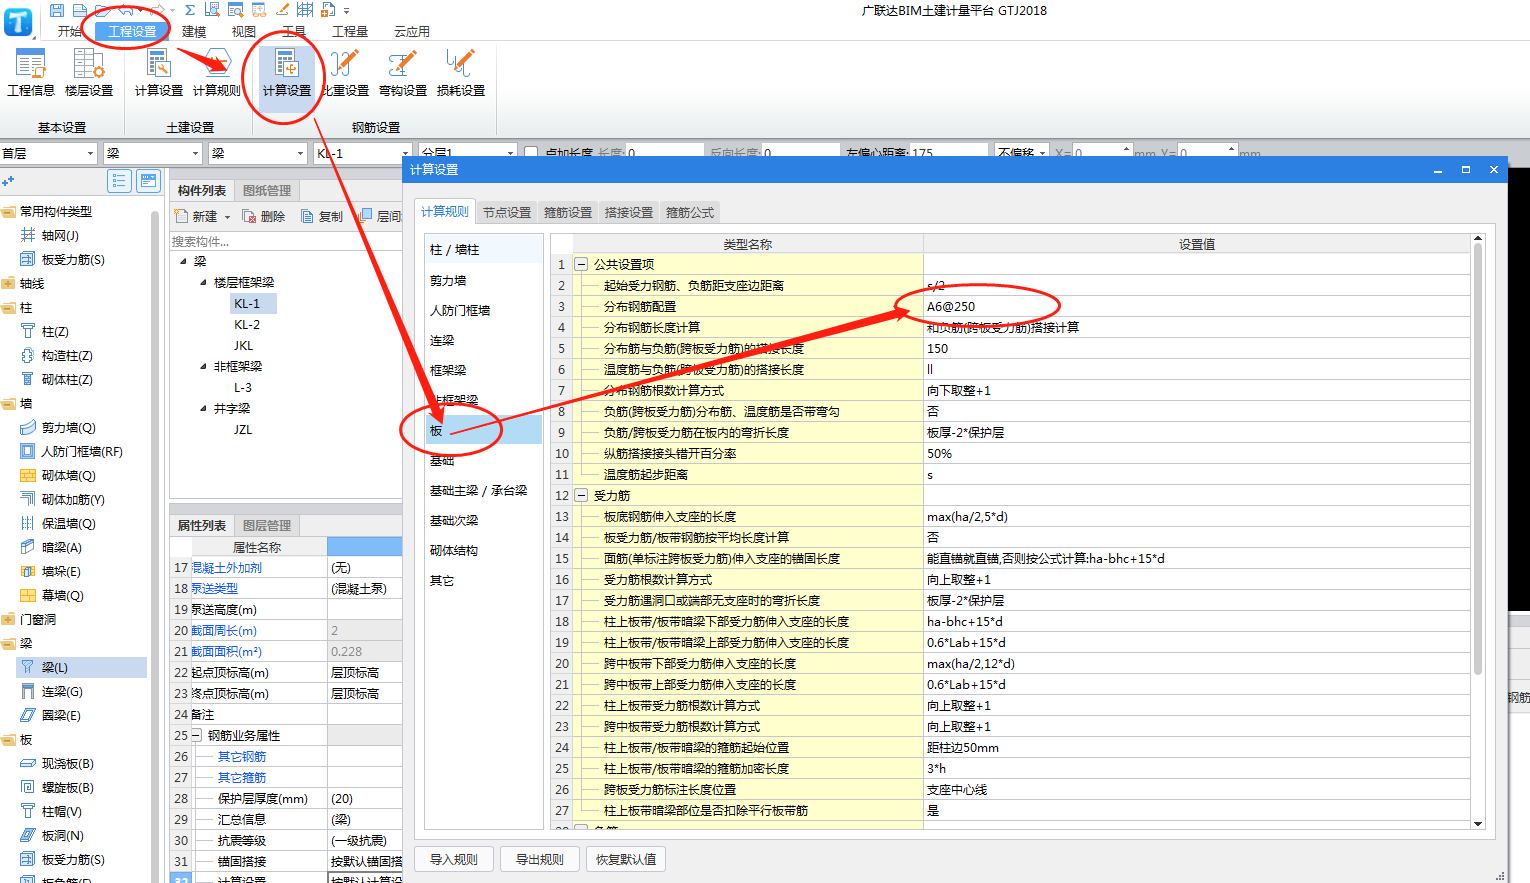Open the 云应用 ribbon tab
1530x883 pixels.
(x=411, y=32)
